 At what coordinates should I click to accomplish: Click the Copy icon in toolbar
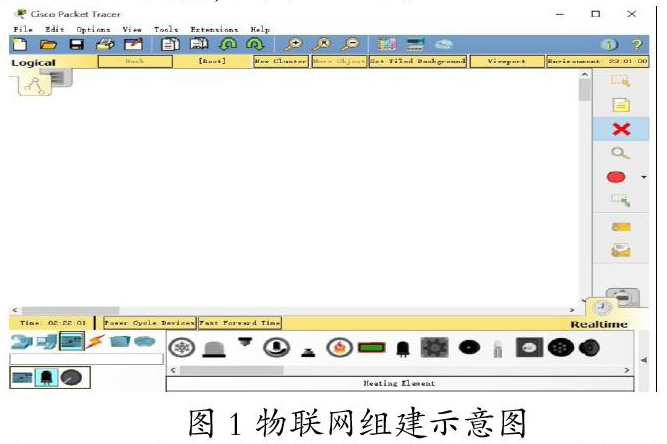(170, 44)
